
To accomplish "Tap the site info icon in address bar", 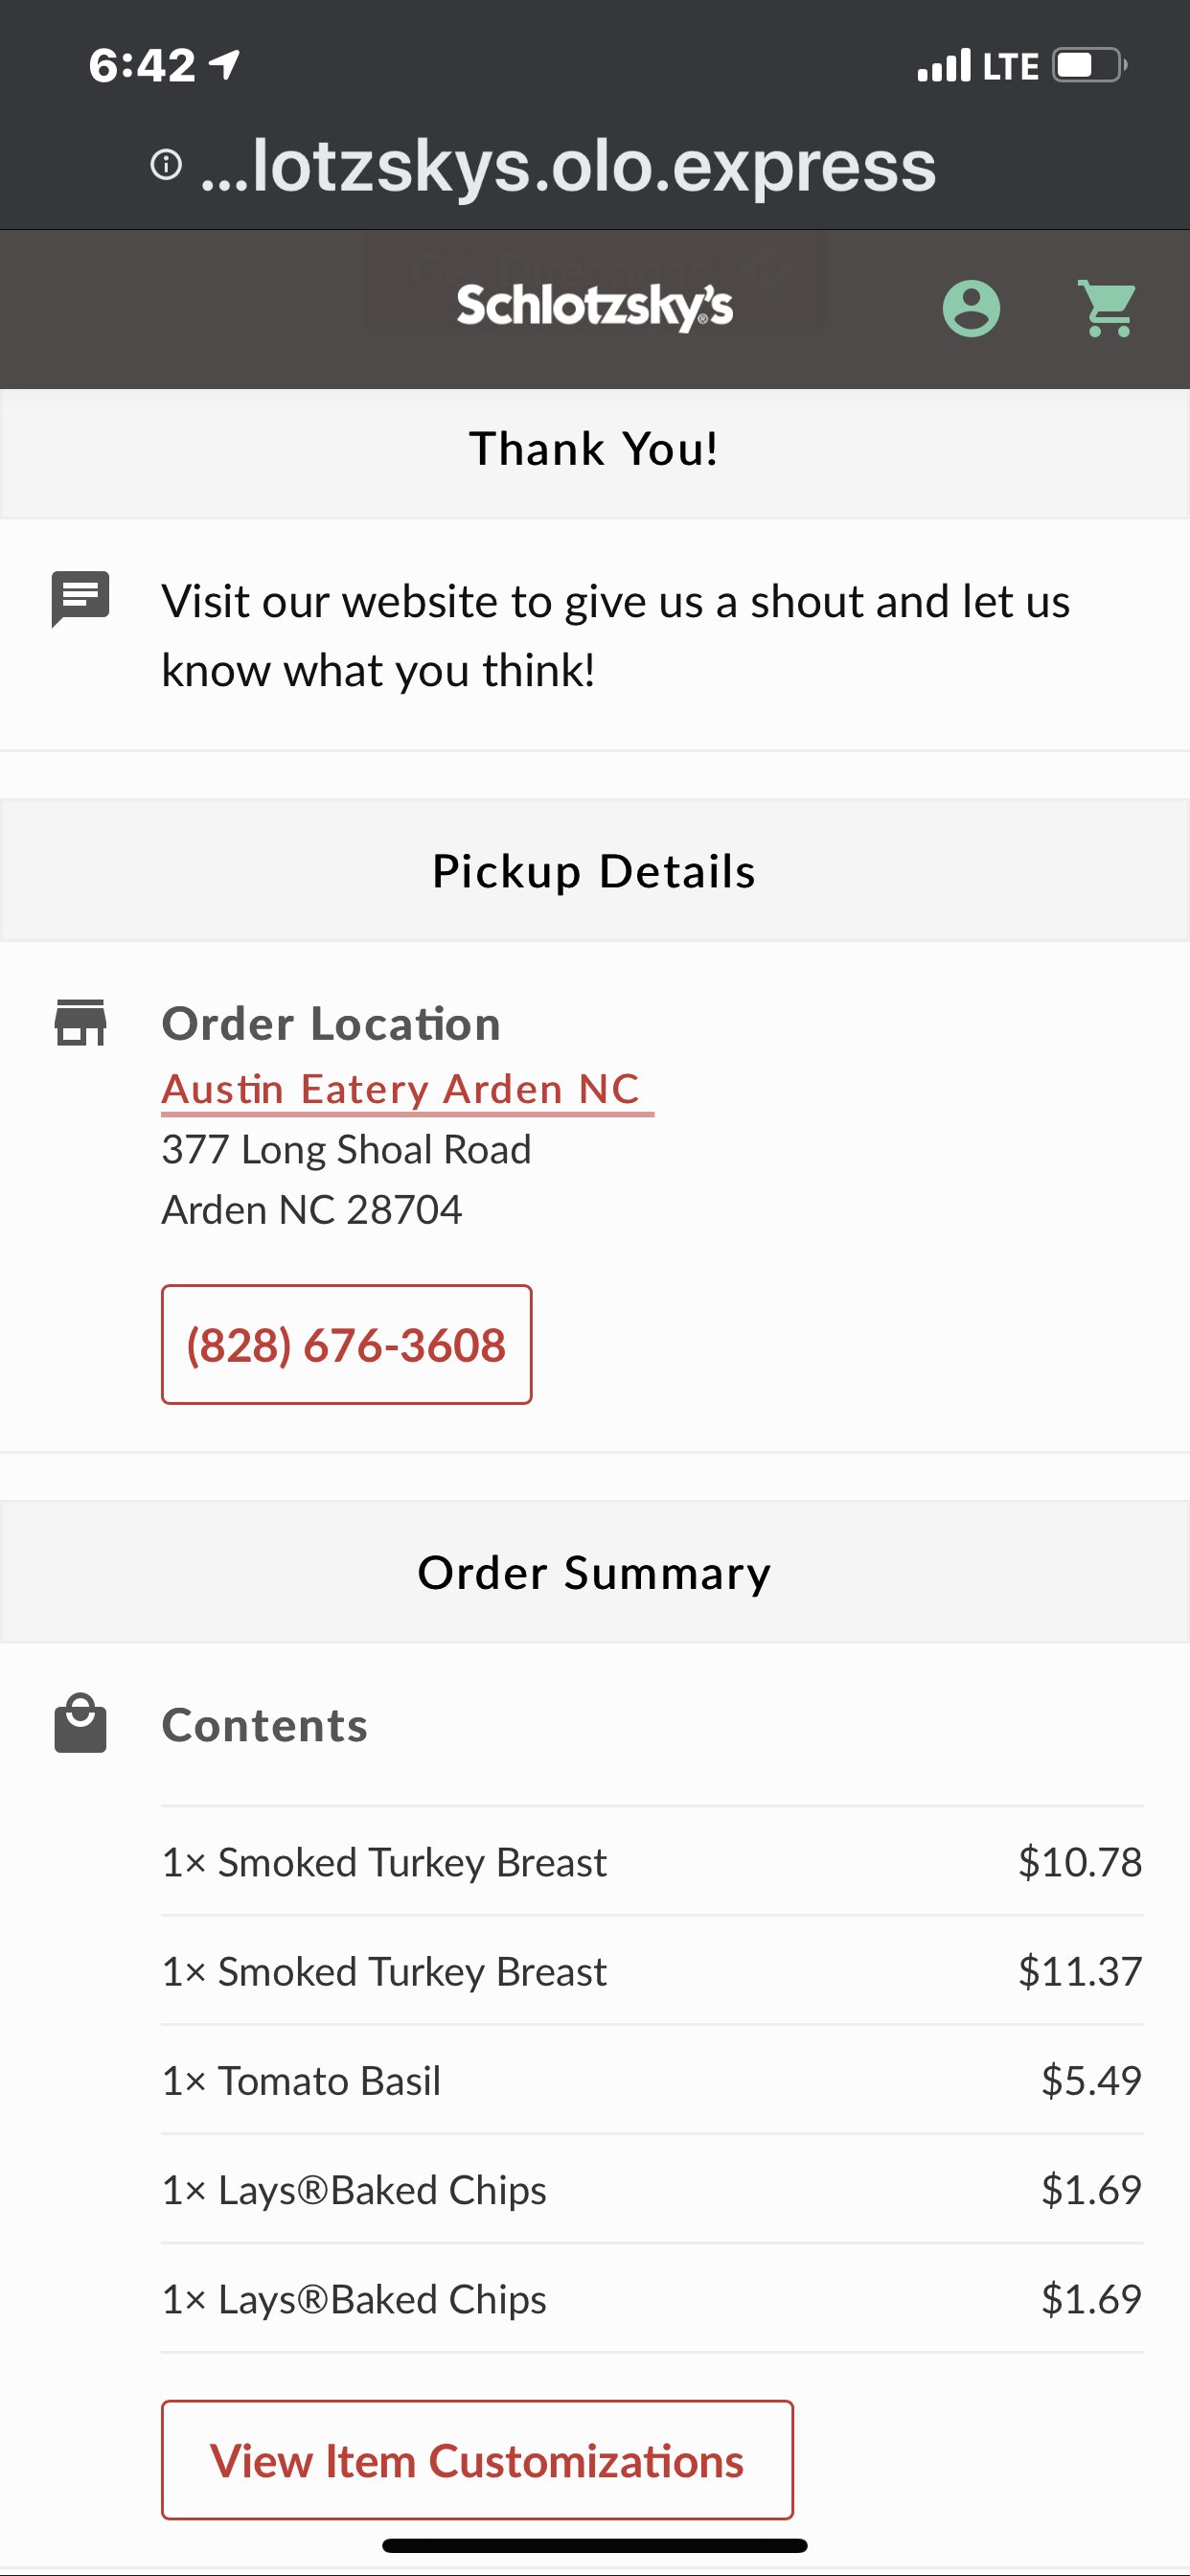I will (x=166, y=164).
